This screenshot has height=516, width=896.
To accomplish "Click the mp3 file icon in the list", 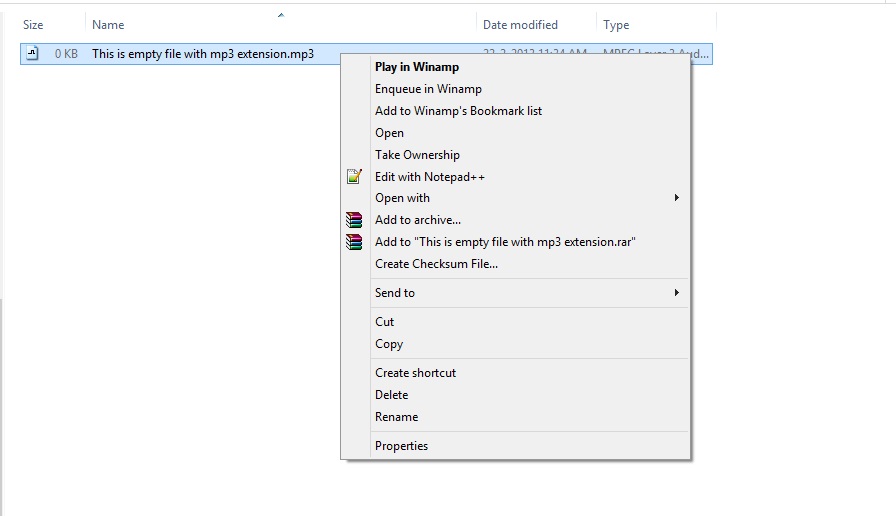I will [33, 53].
